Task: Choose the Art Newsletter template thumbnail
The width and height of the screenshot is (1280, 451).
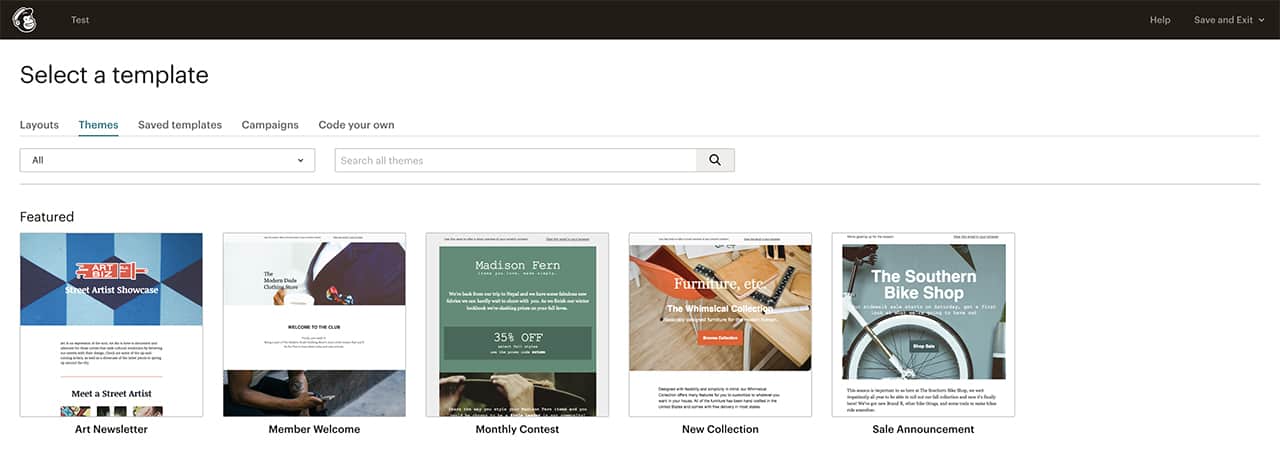Action: tap(111, 324)
